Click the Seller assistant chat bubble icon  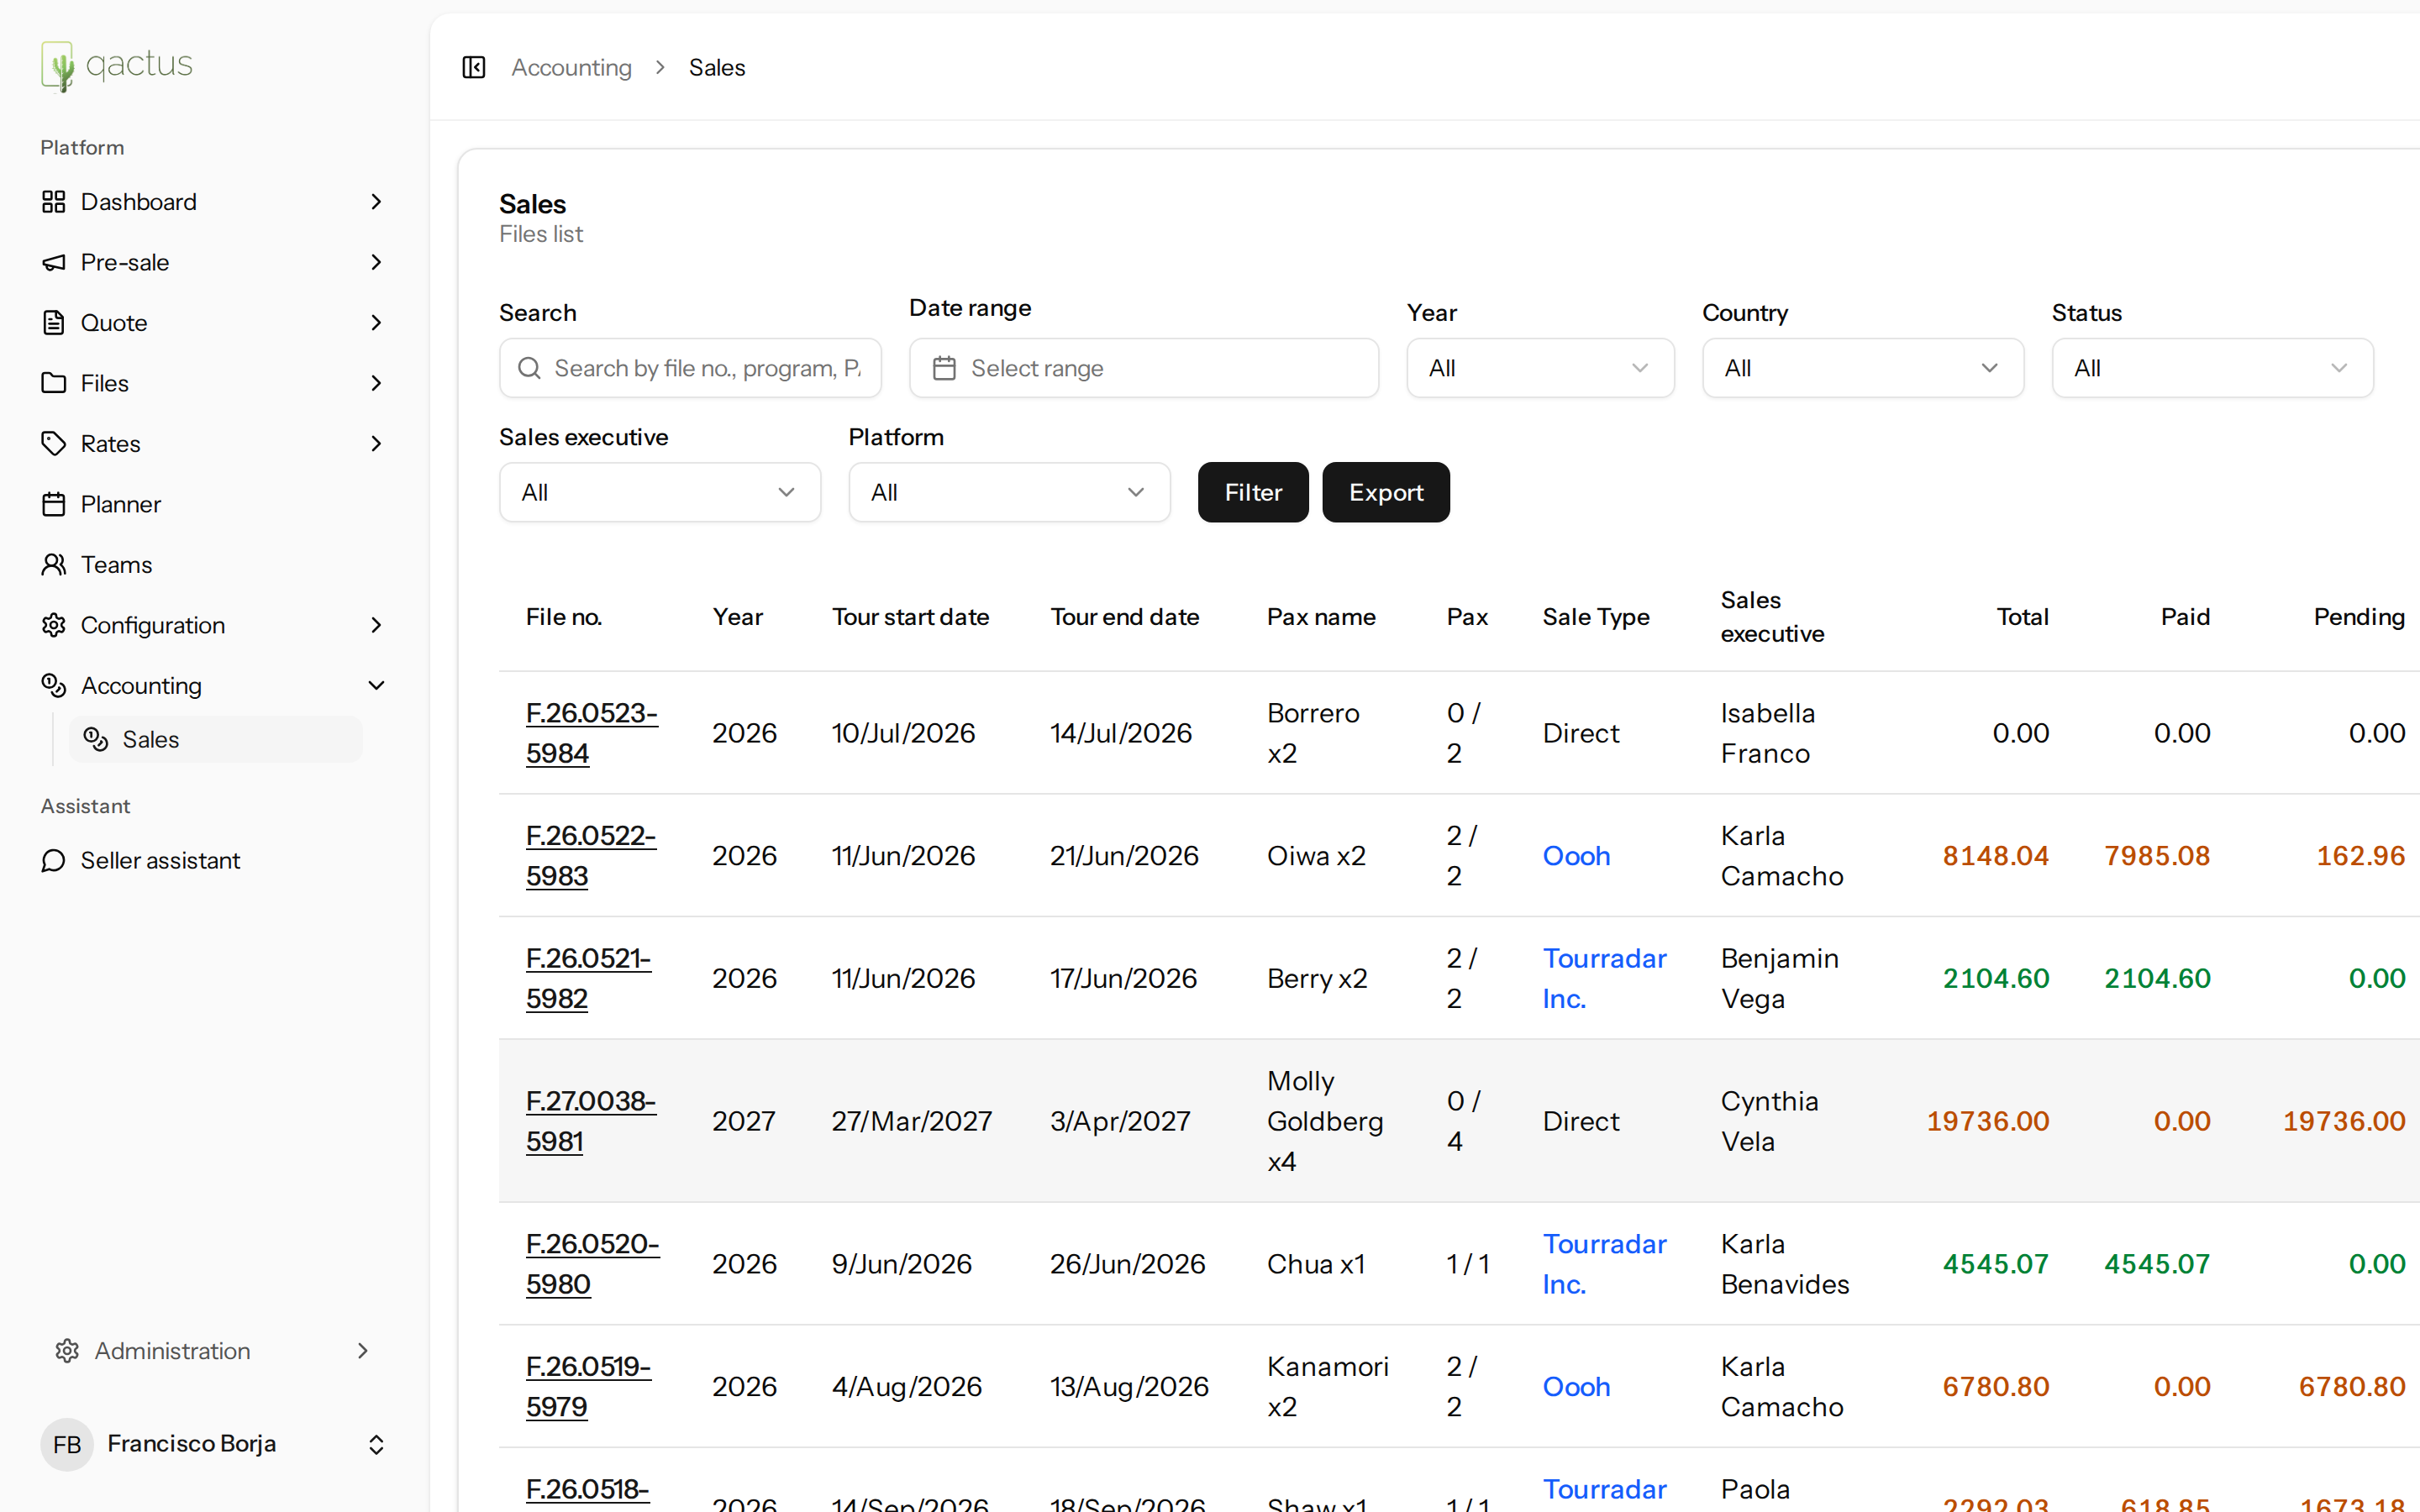click(54, 861)
